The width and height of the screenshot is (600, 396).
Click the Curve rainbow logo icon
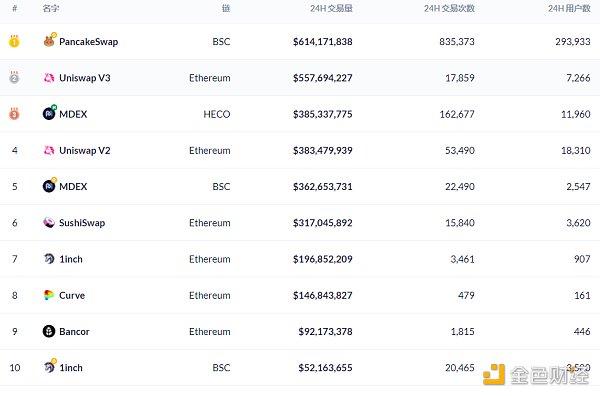[49, 295]
